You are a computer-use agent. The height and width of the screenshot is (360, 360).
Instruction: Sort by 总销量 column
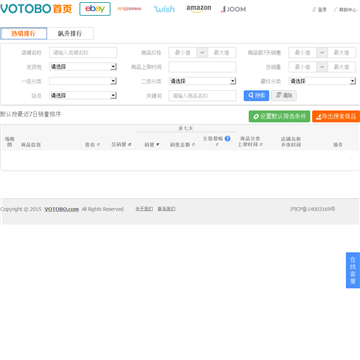pyautogui.click(x=121, y=145)
